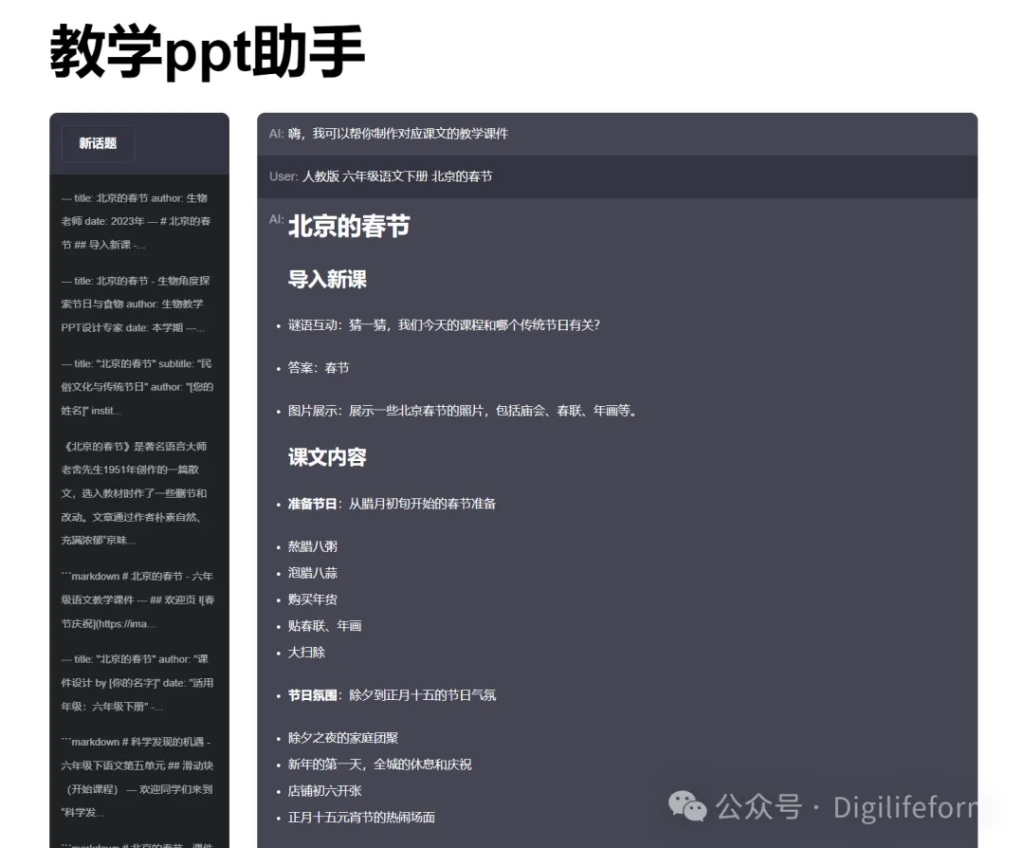Open history item by author 生物老师
The image size is (1024, 848).
pyautogui.click(x=137, y=221)
